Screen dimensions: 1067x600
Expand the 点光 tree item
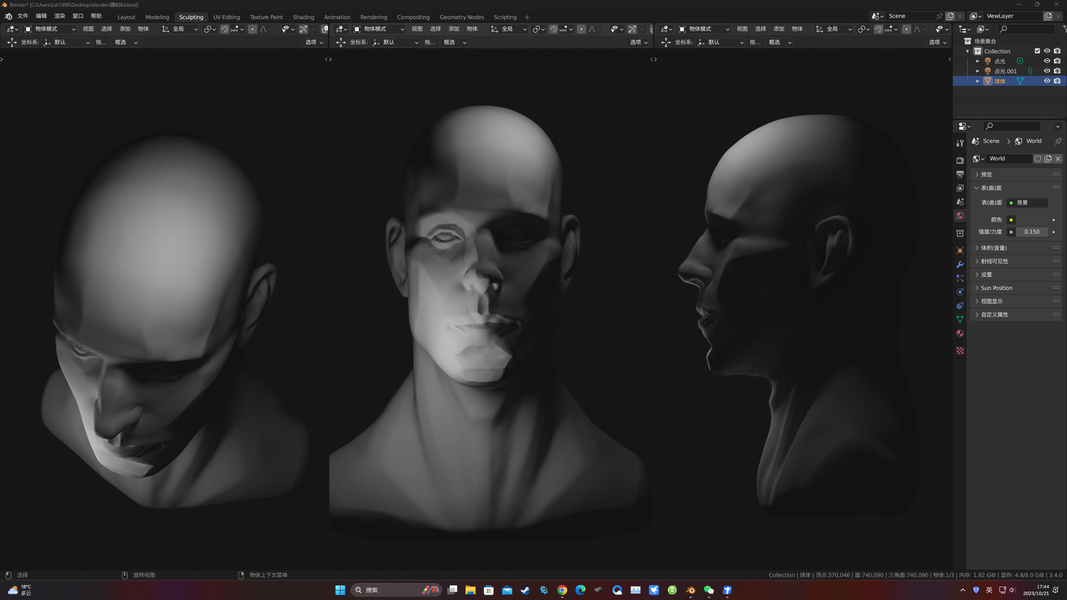978,61
